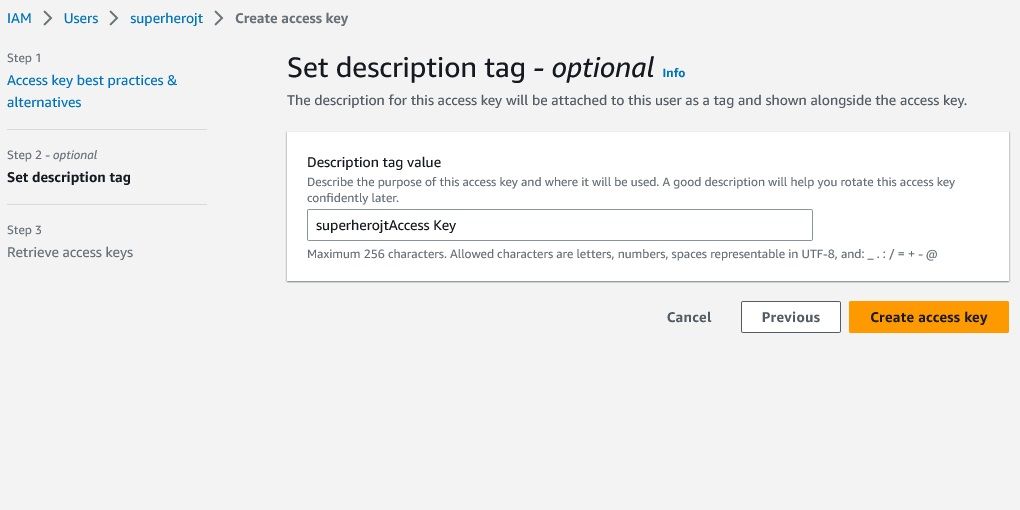Click the orange Create access key button
1020x510 pixels.
click(x=928, y=317)
